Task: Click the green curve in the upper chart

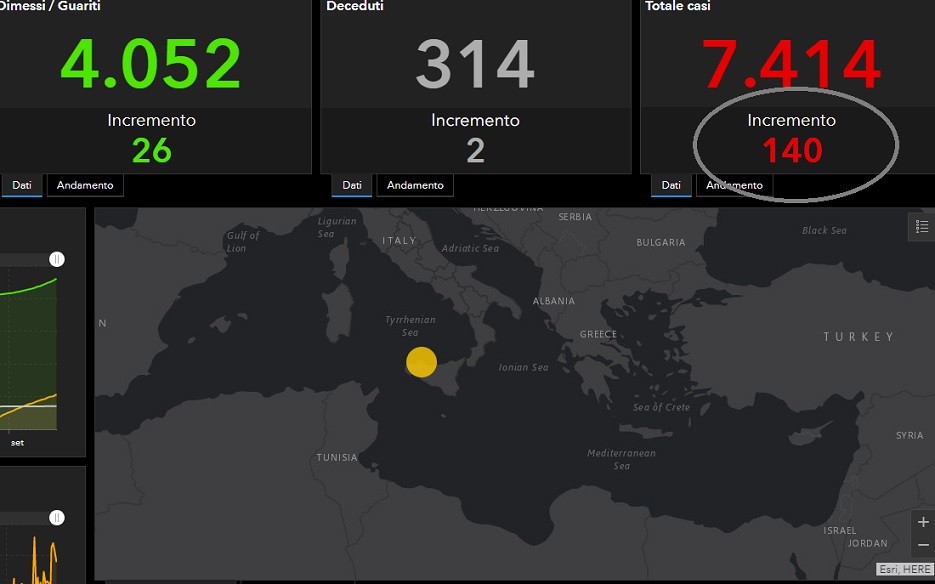Action: coord(30,289)
